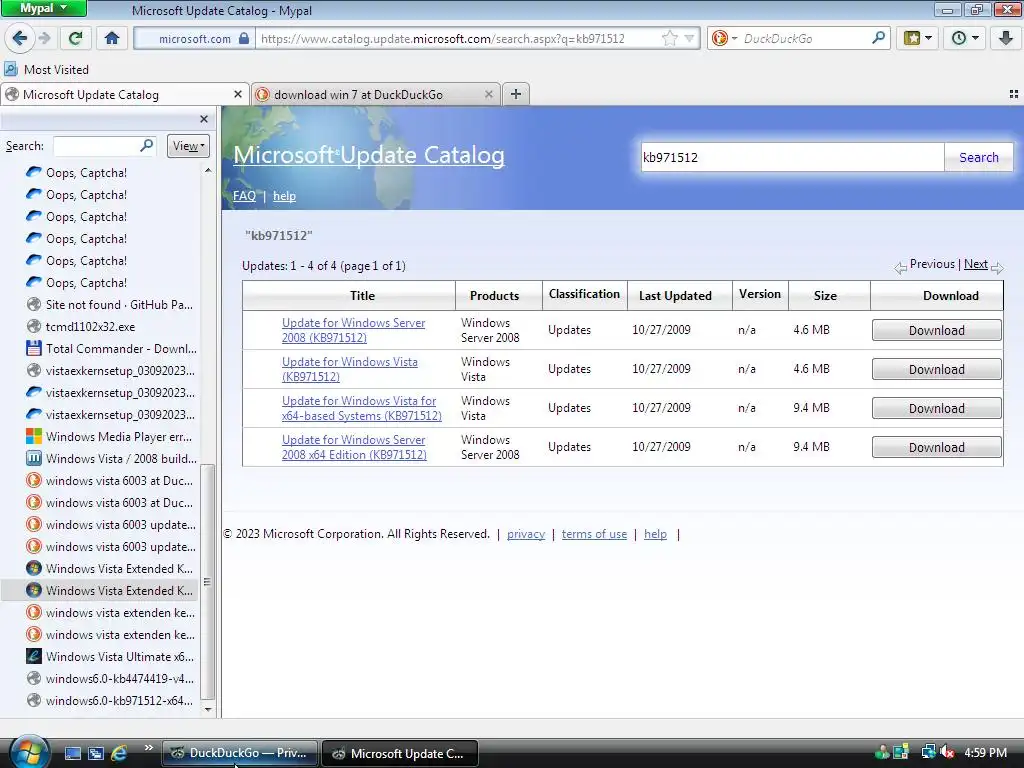The image size is (1024, 768).
Task: Click the sidebar scrollbar down arrow
Action: click(x=208, y=709)
